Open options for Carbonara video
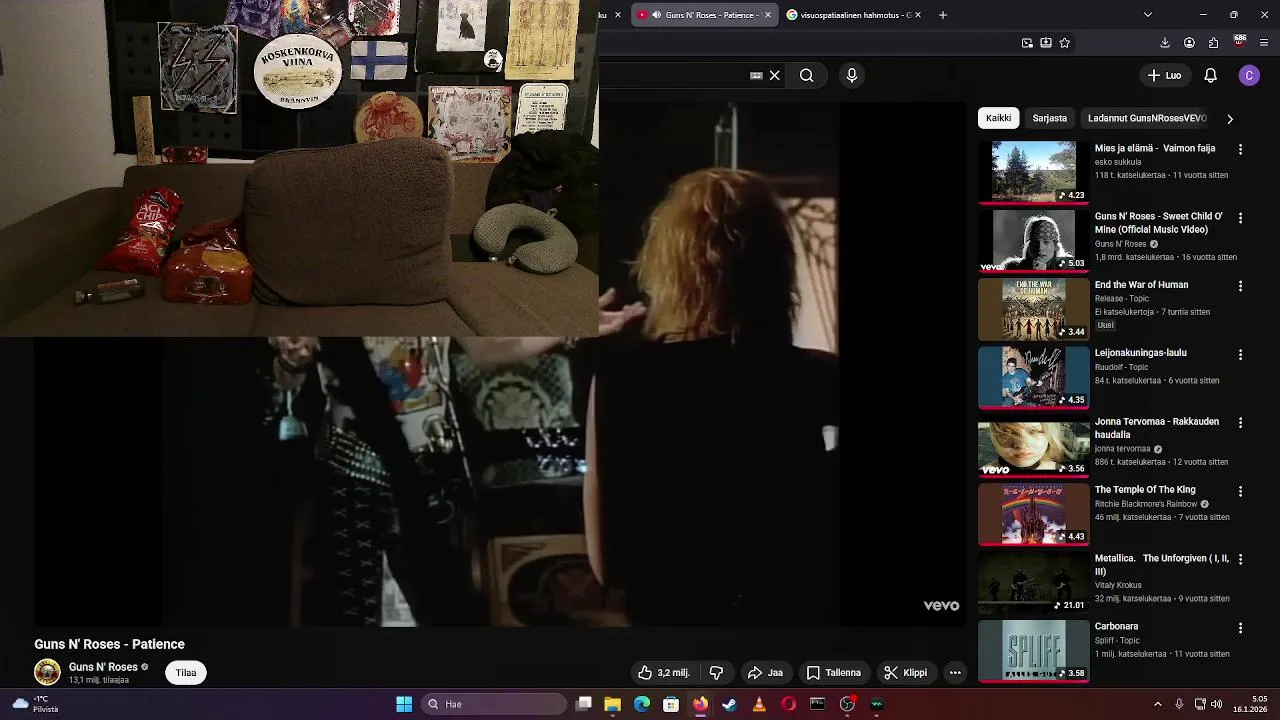The width and height of the screenshot is (1280, 720). [x=1240, y=628]
